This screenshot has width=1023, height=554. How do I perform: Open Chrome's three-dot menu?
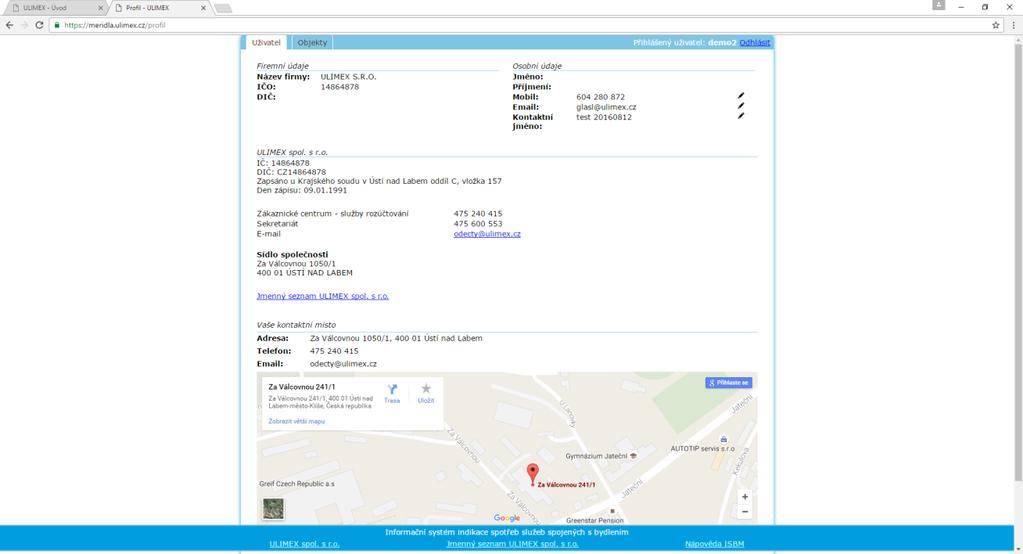[1013, 25]
